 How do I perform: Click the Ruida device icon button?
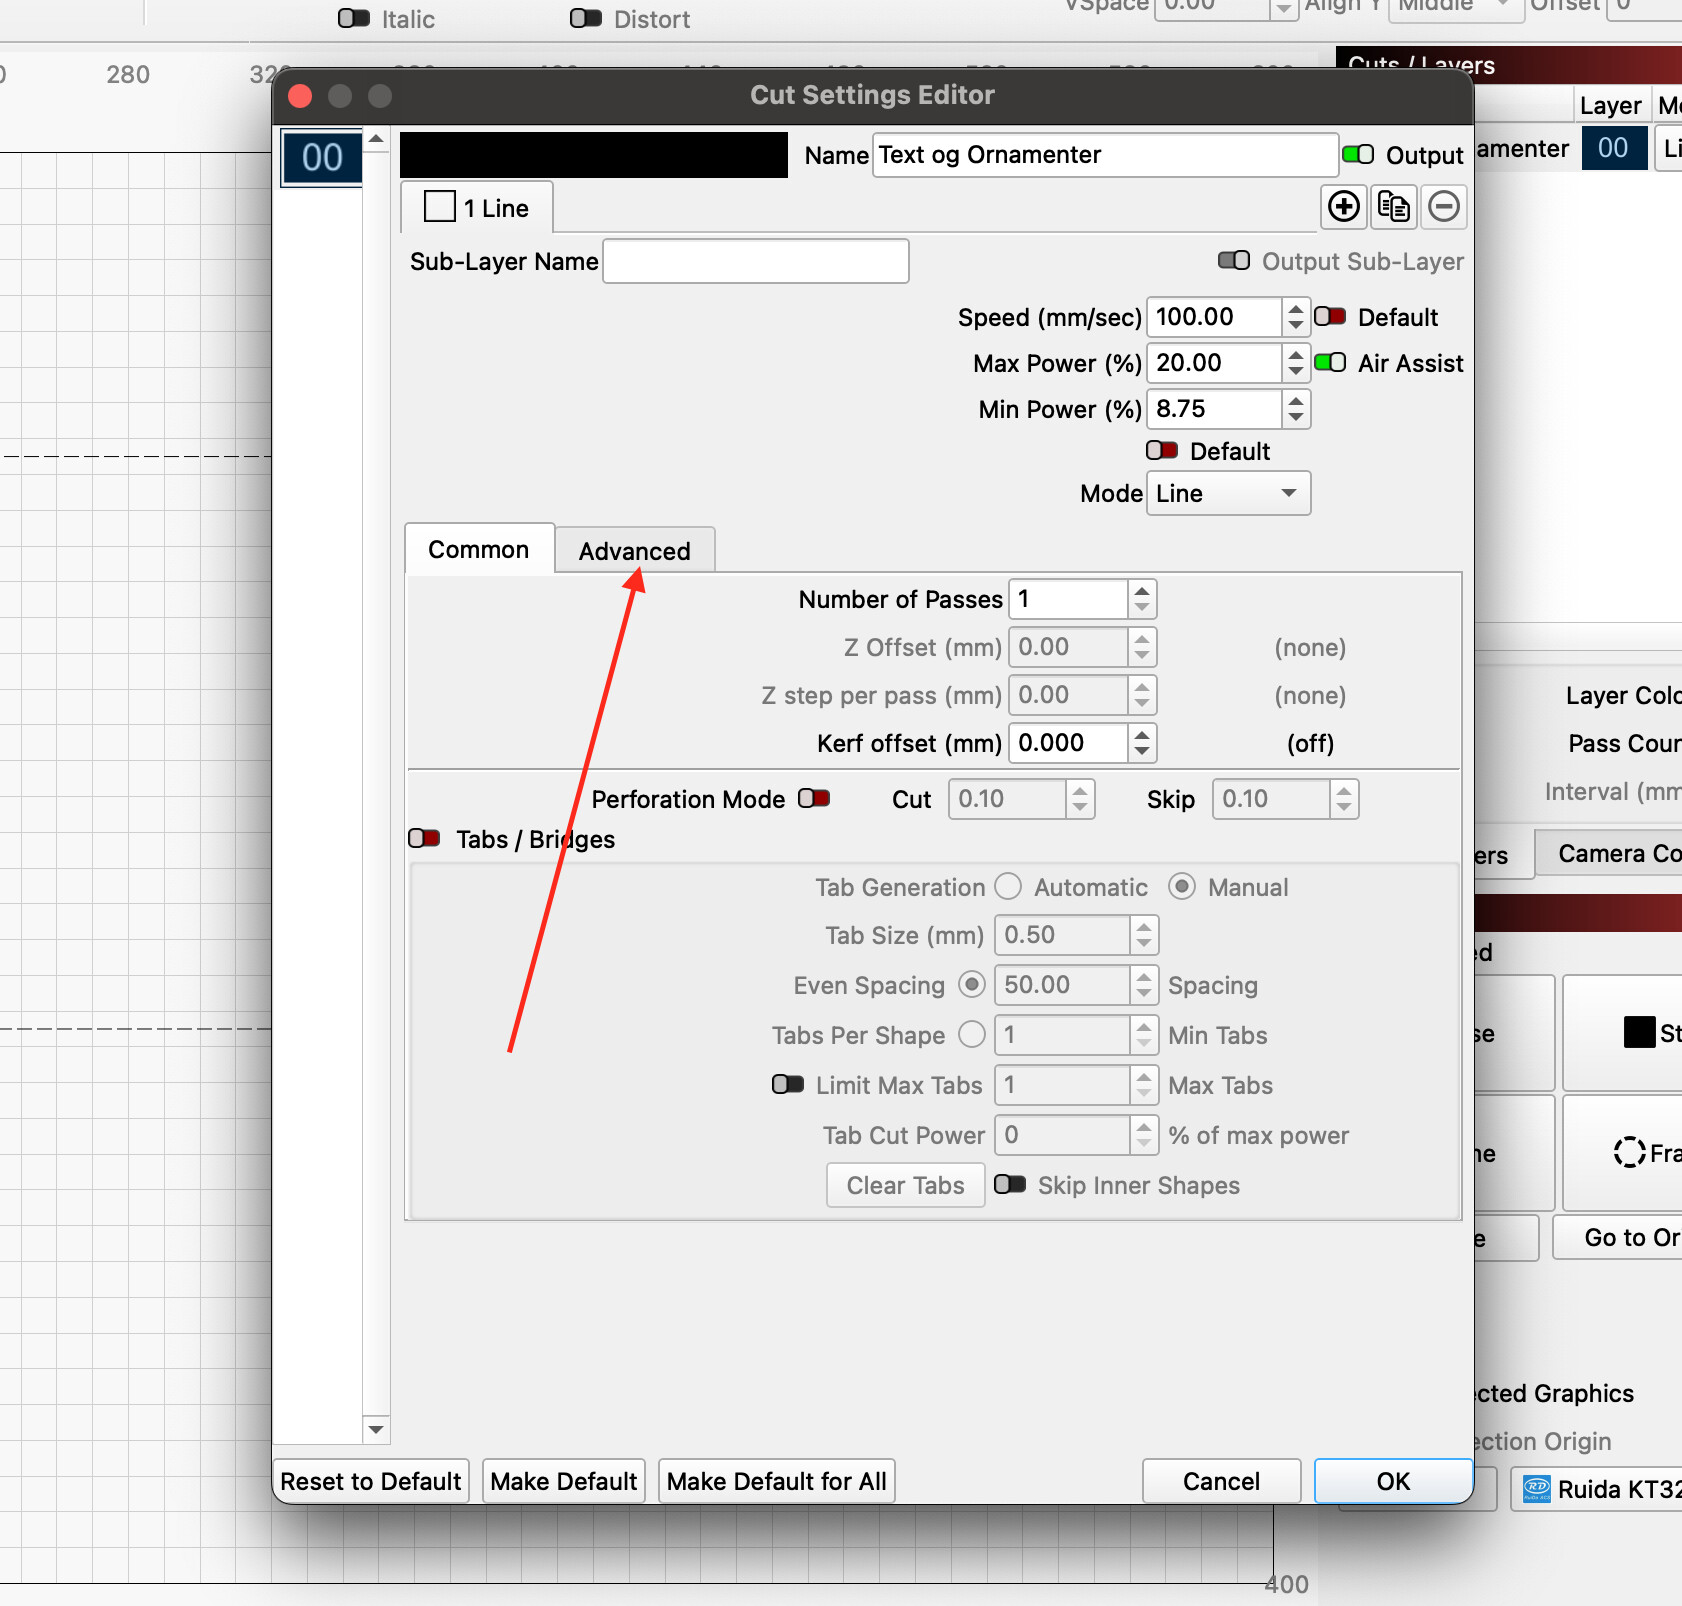(1536, 1489)
